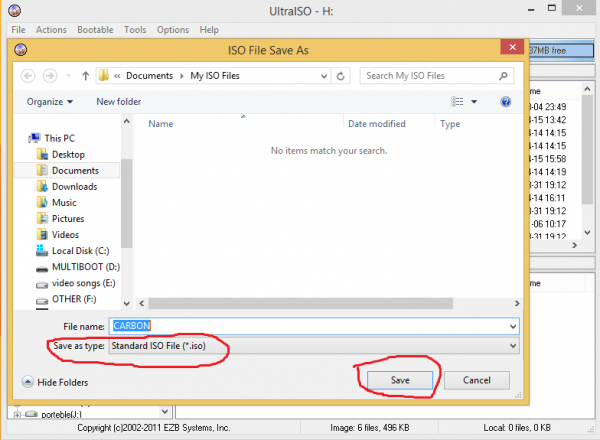
Task: Click the refresh icon in address bar
Action: [x=341, y=76]
